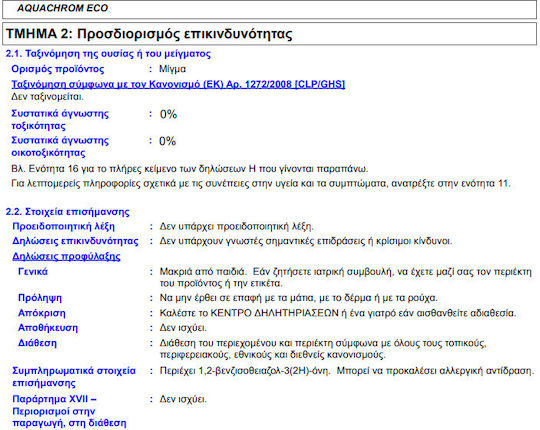Click the 2.2 Στοιχεία επισήμανσης heading
Screen dimensions: 540x430
(68, 211)
